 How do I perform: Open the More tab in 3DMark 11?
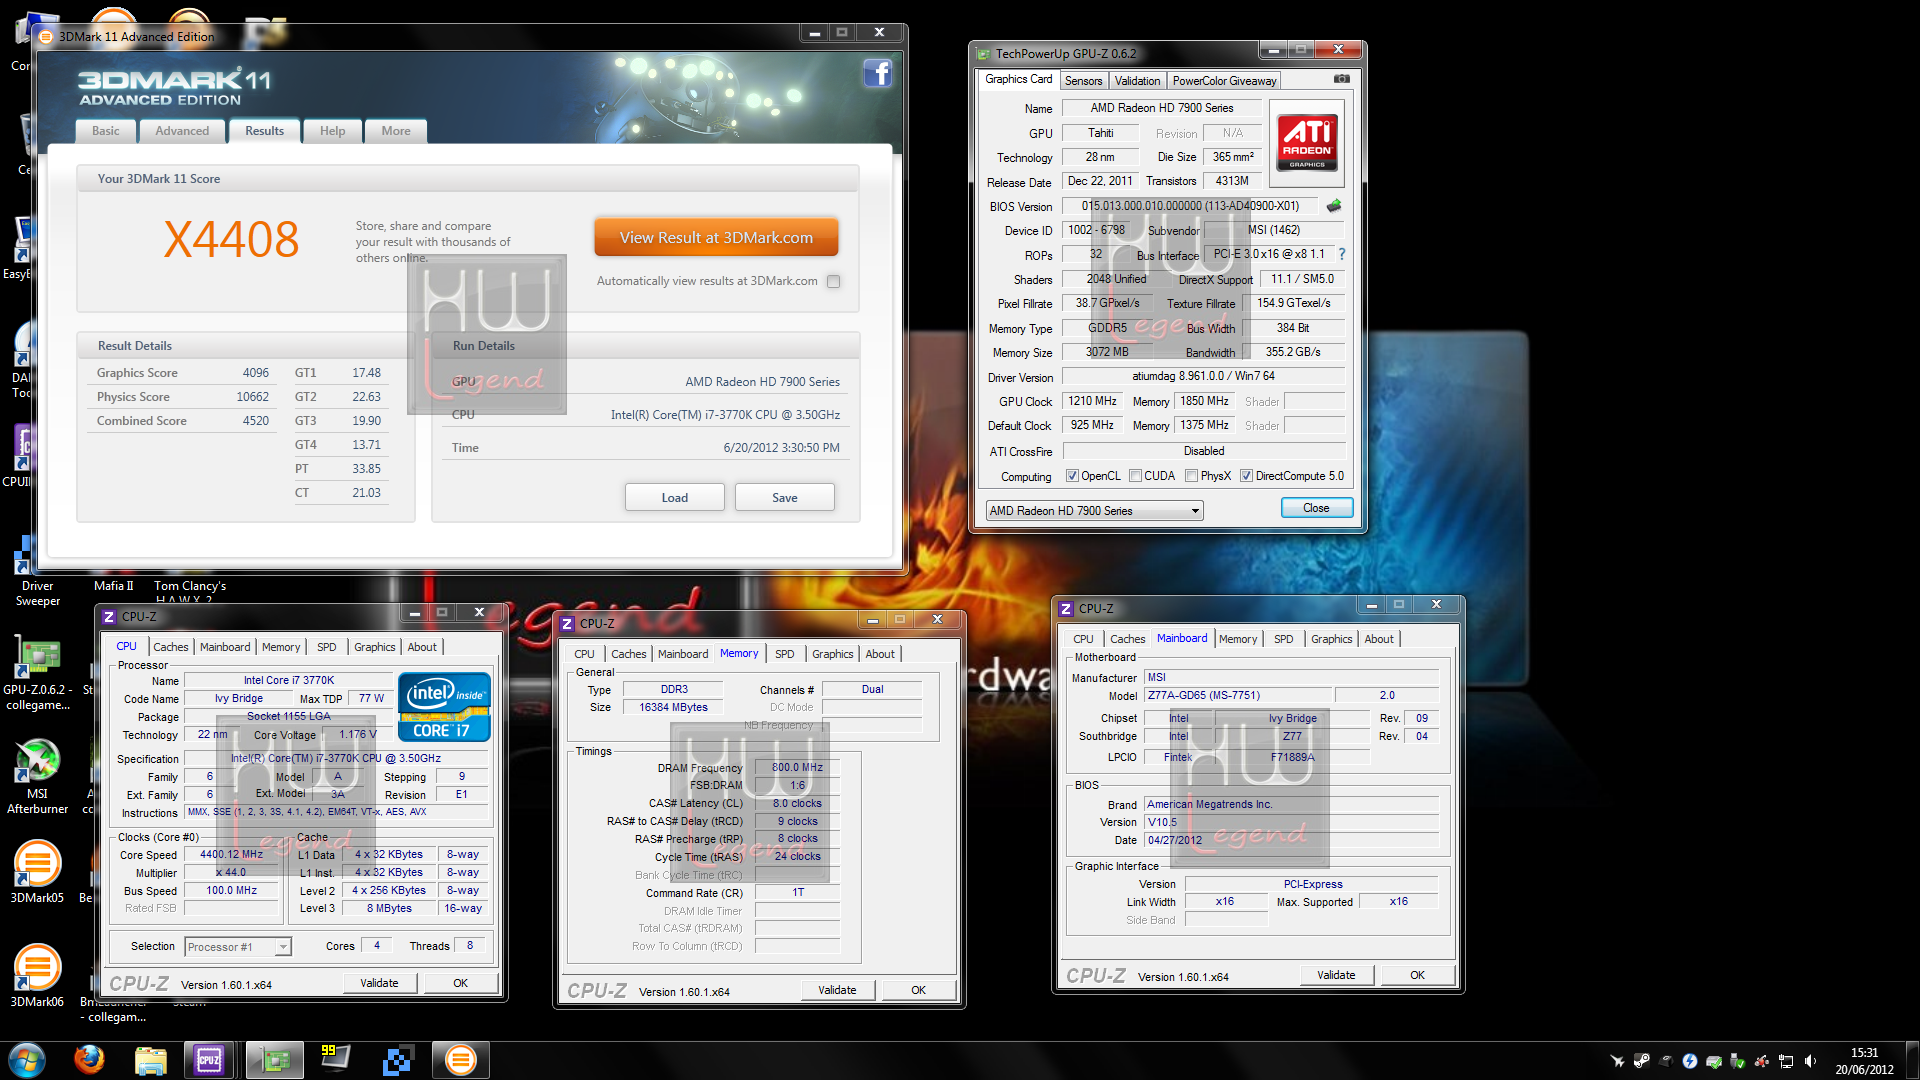396,131
